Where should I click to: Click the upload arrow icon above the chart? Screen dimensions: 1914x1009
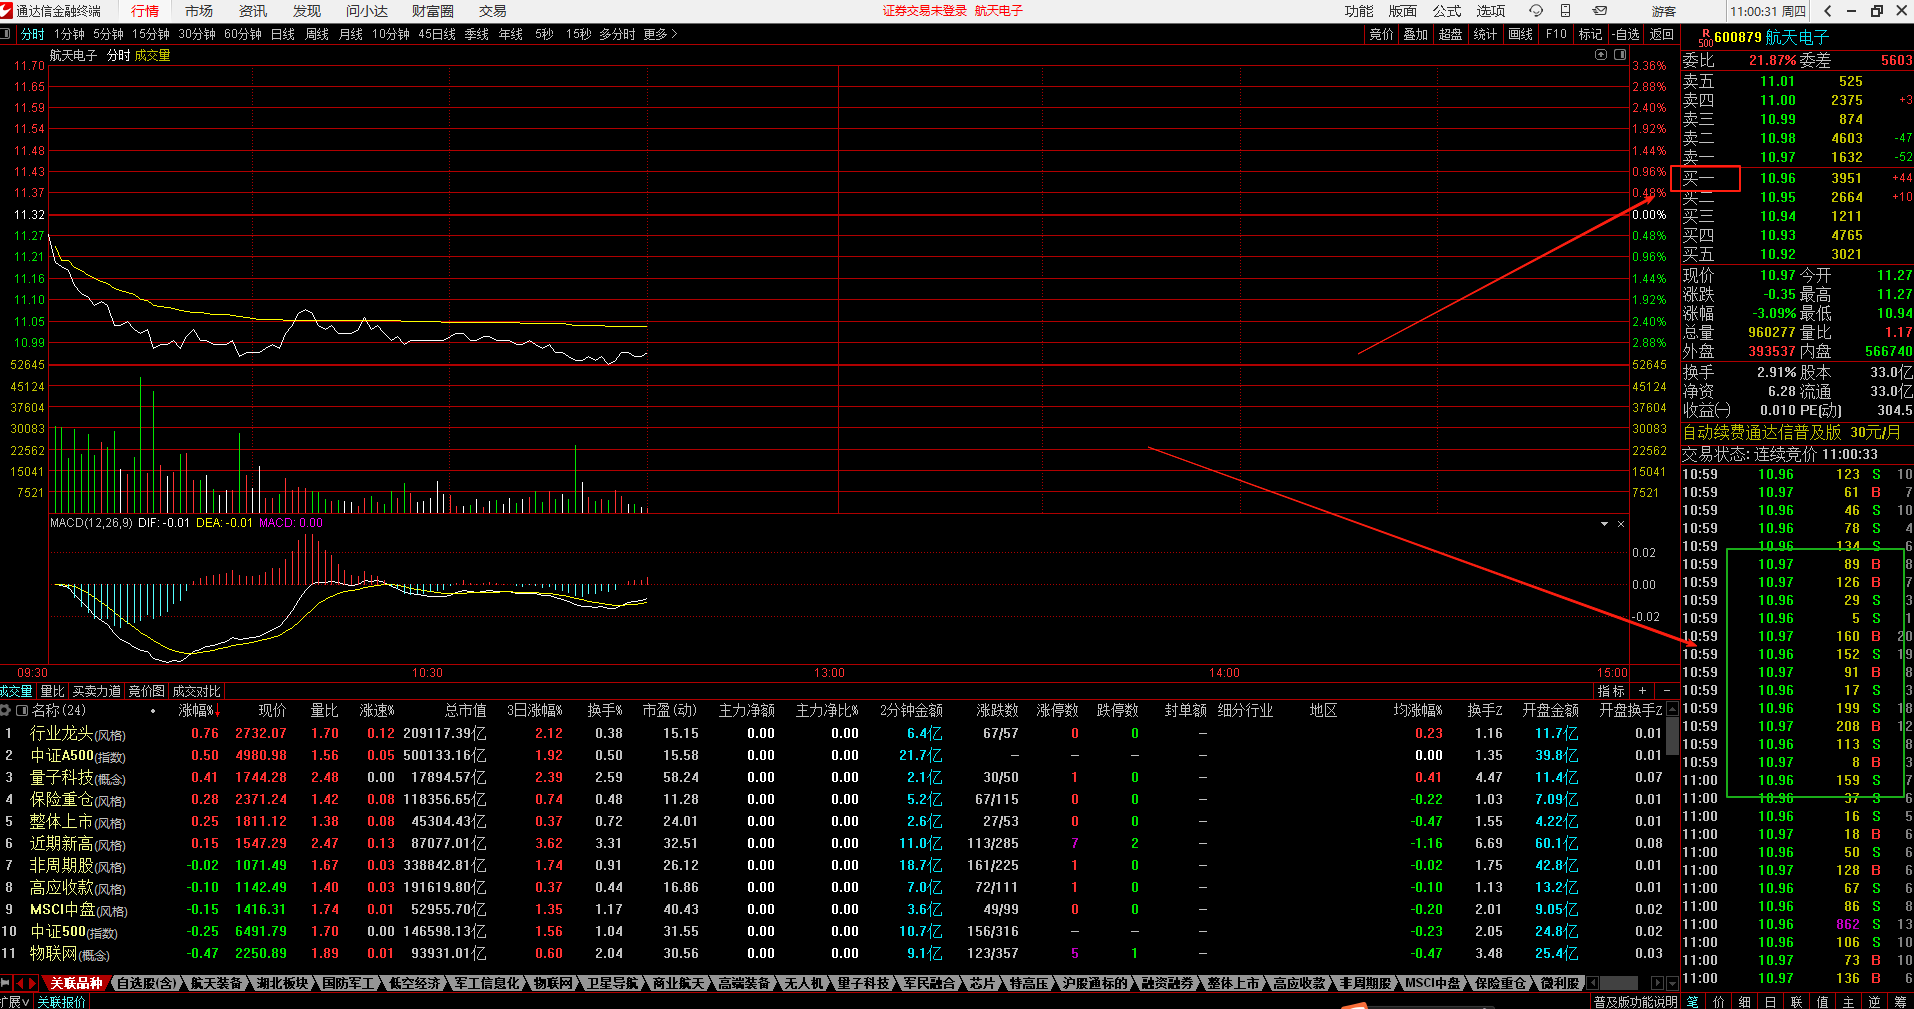coord(1601,55)
